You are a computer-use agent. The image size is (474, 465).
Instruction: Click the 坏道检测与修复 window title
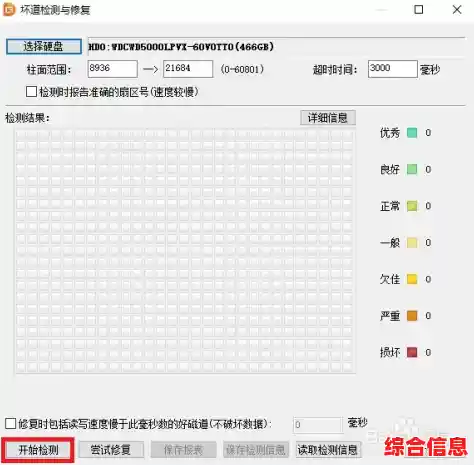click(x=55, y=10)
